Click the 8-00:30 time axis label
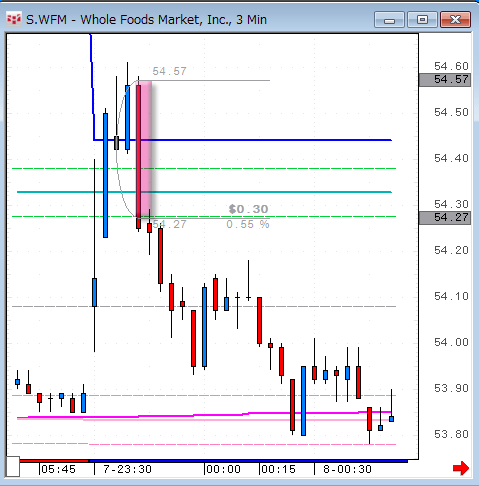 pyautogui.click(x=347, y=470)
